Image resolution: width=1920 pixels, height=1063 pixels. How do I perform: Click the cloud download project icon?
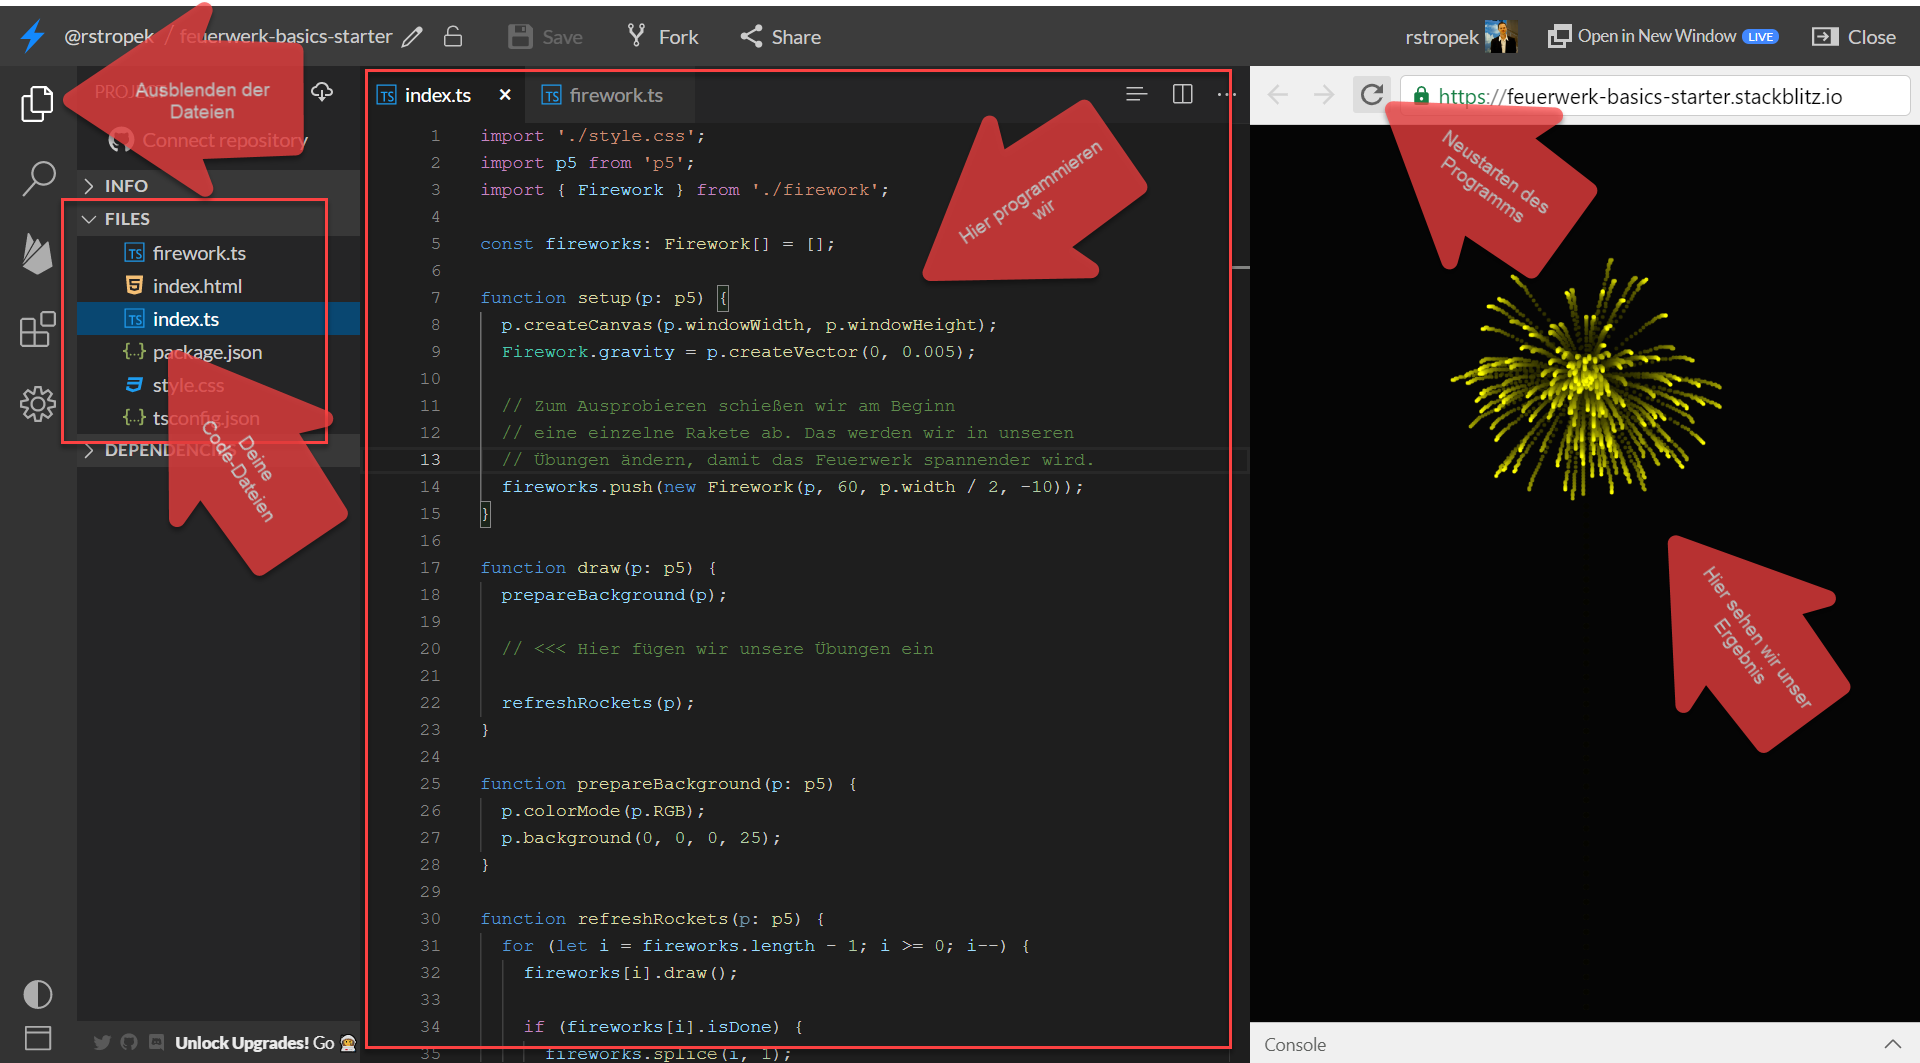(x=322, y=92)
